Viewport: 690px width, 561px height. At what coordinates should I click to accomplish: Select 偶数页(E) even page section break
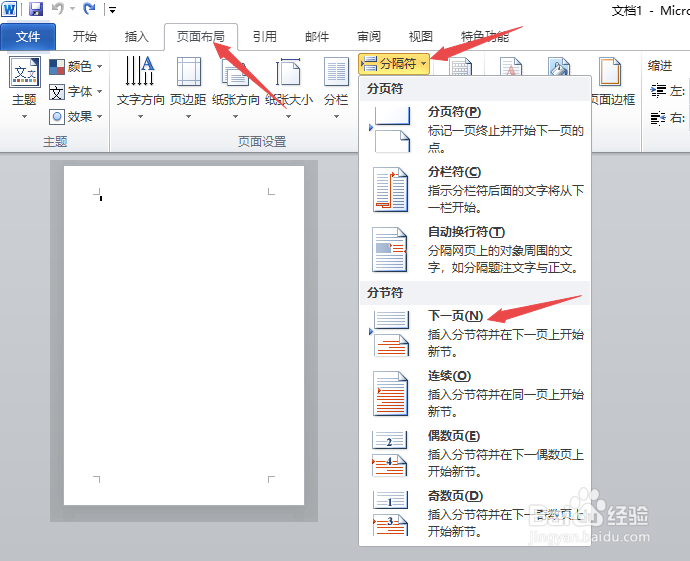(475, 454)
